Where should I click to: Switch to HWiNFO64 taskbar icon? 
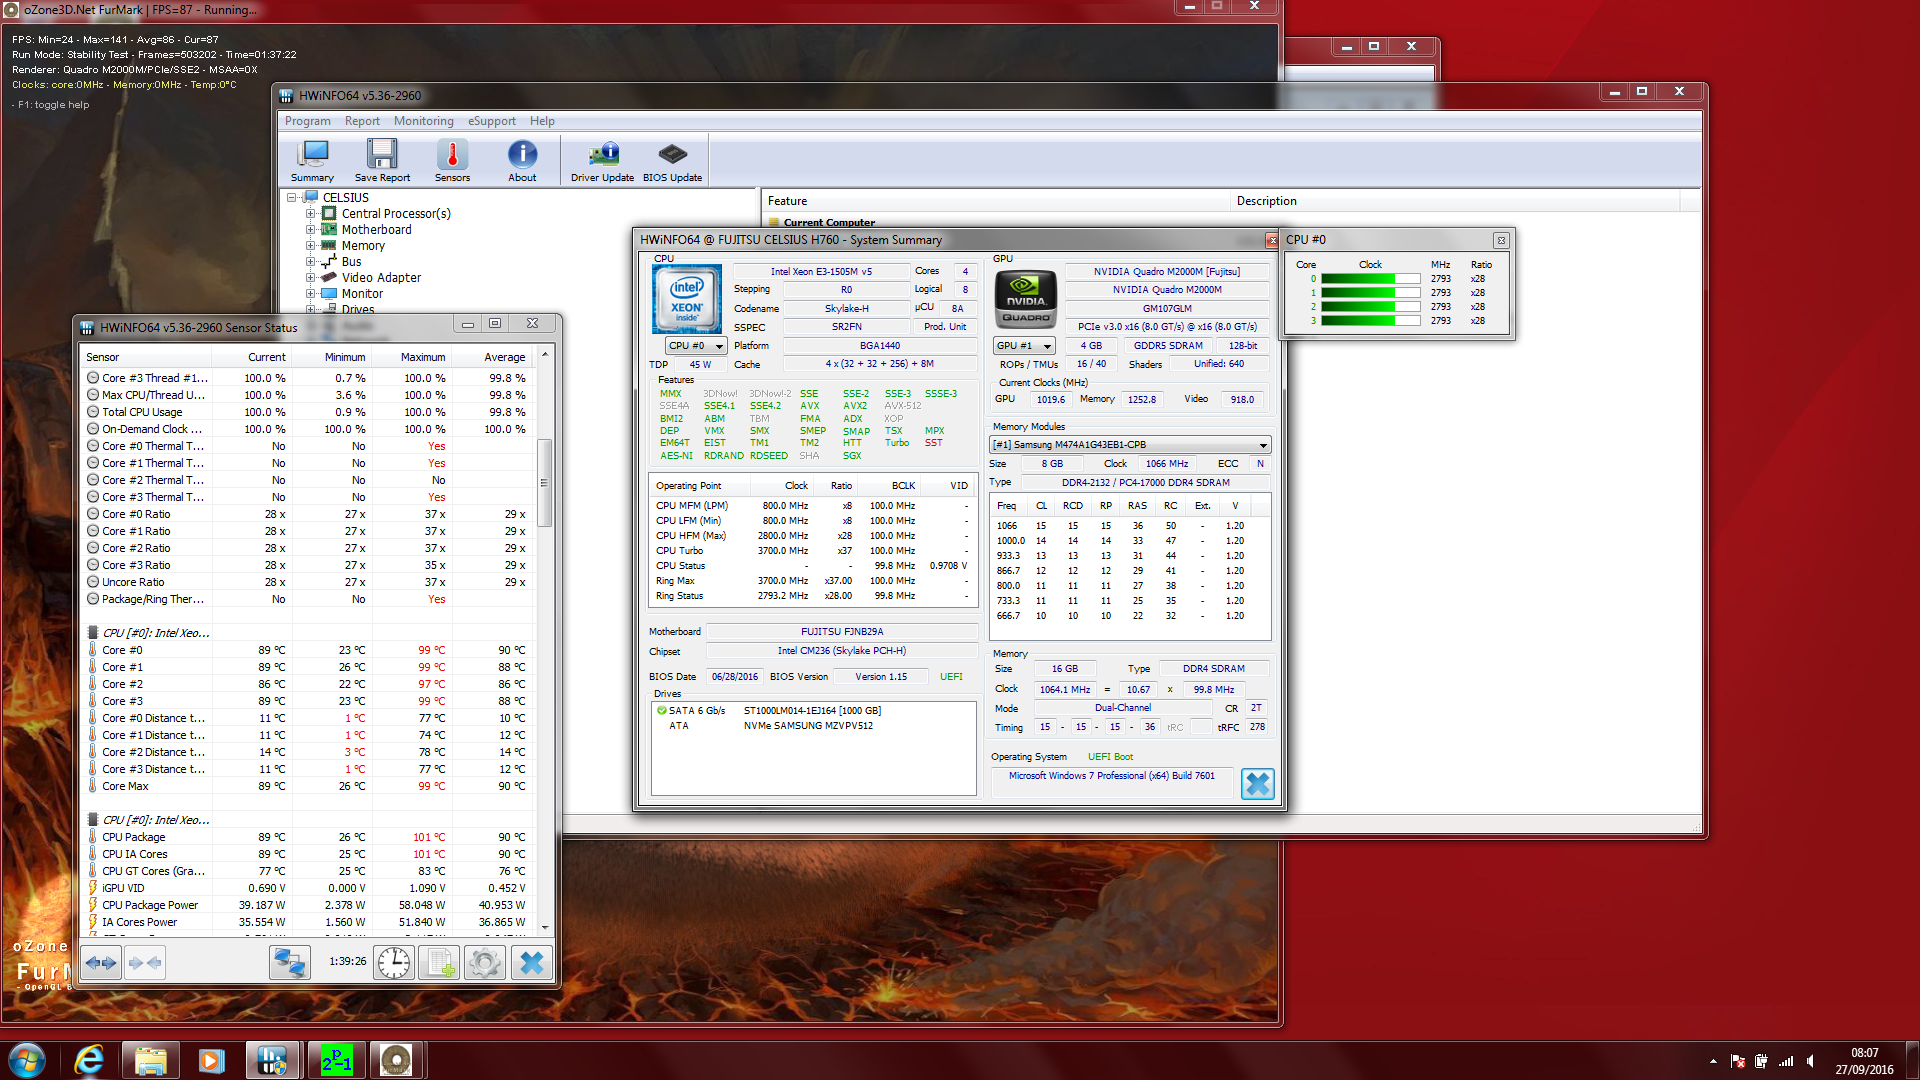[x=272, y=1060]
